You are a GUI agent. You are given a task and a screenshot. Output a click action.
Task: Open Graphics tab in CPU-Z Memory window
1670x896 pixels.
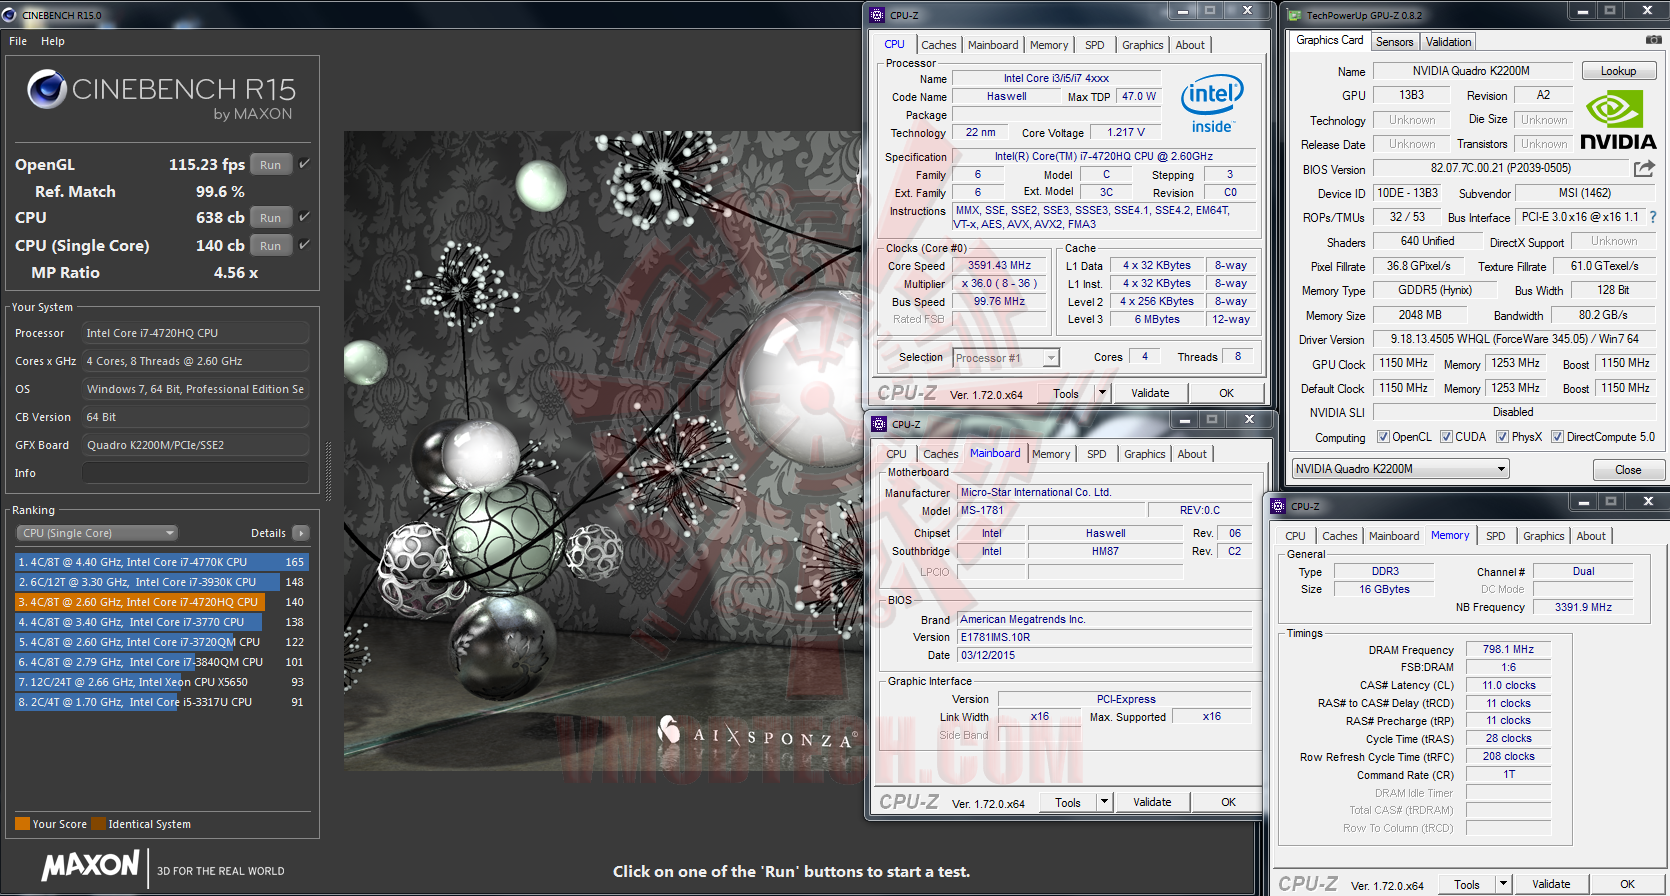click(x=1543, y=536)
